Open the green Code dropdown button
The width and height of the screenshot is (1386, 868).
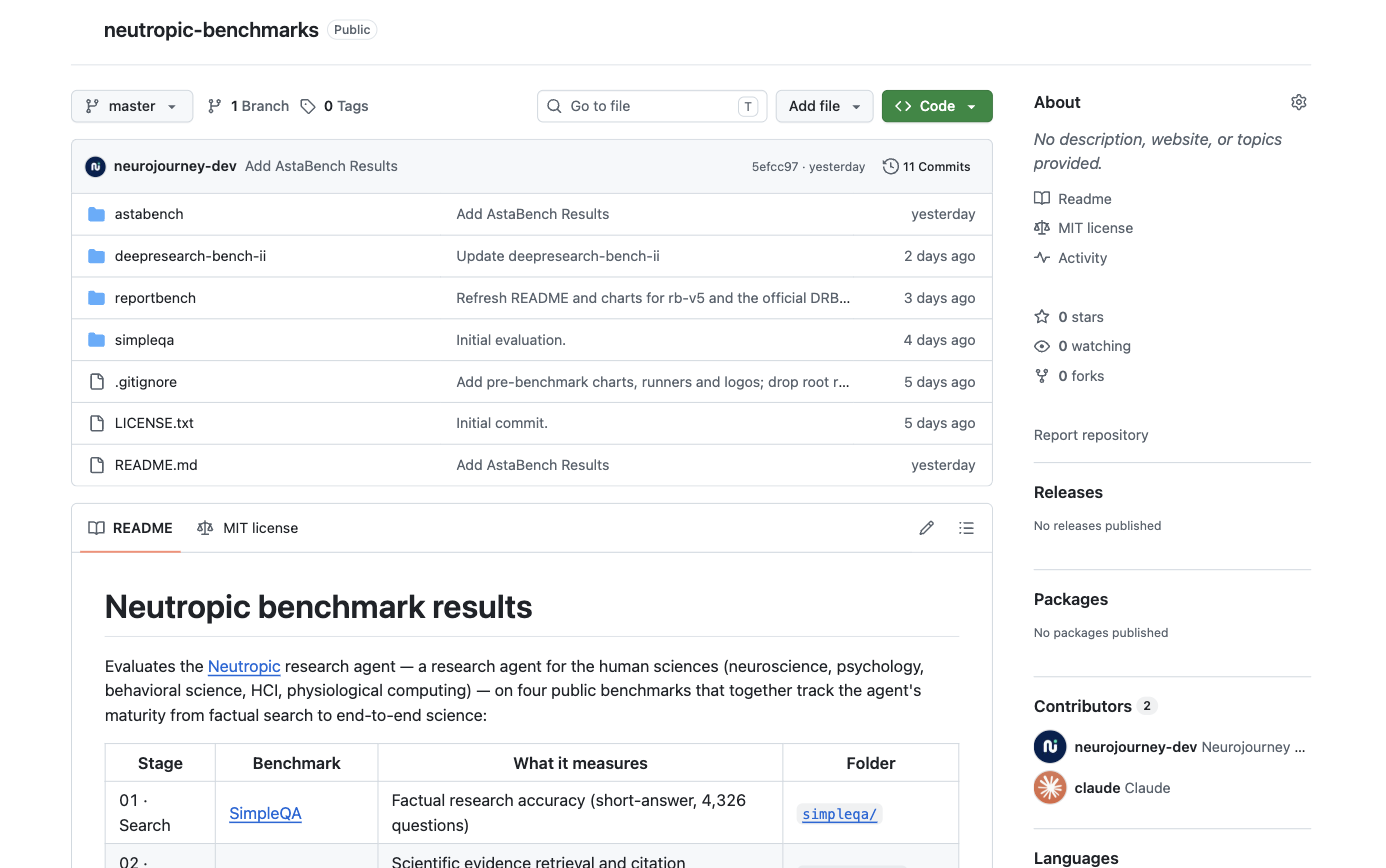tap(937, 106)
